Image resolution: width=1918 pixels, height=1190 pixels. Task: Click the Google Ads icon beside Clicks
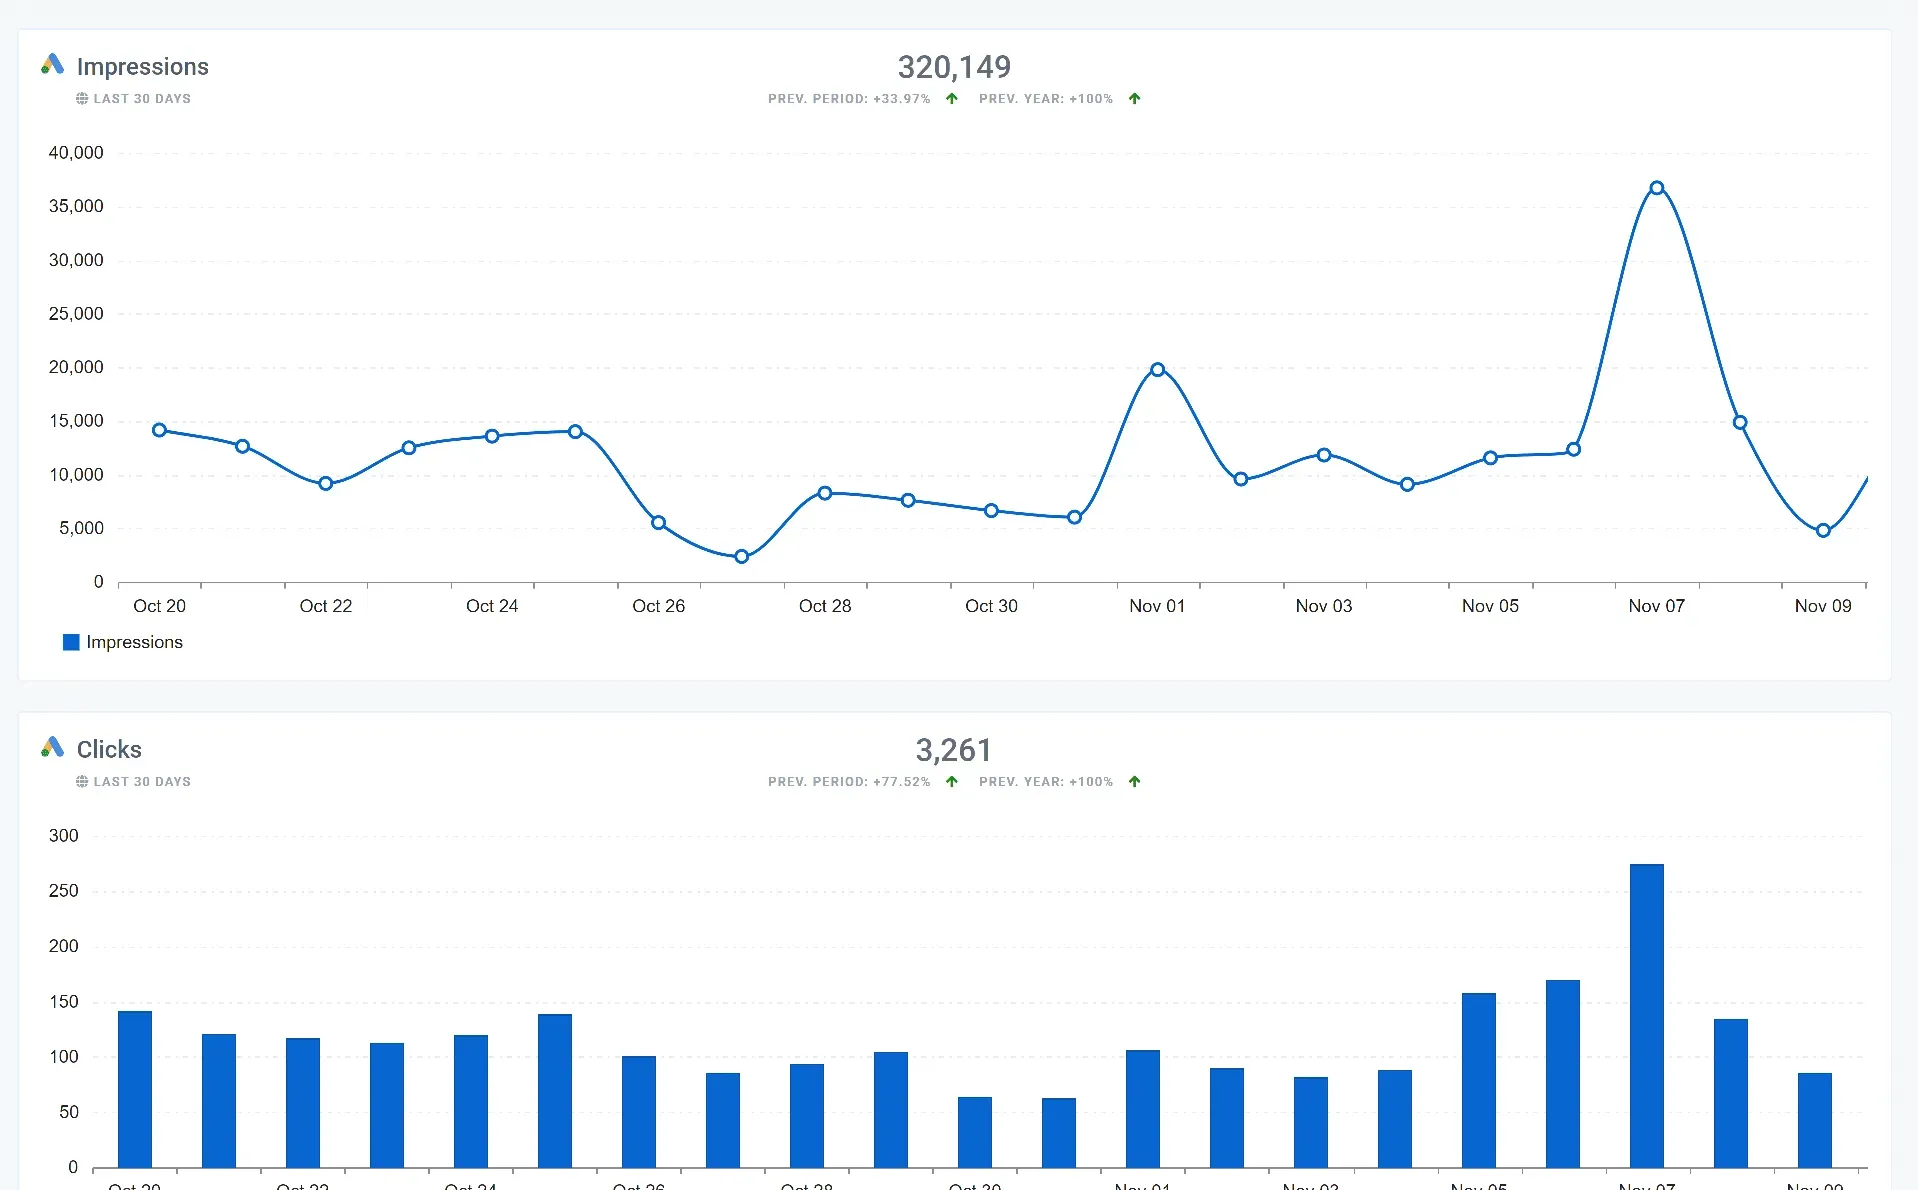coord(52,748)
